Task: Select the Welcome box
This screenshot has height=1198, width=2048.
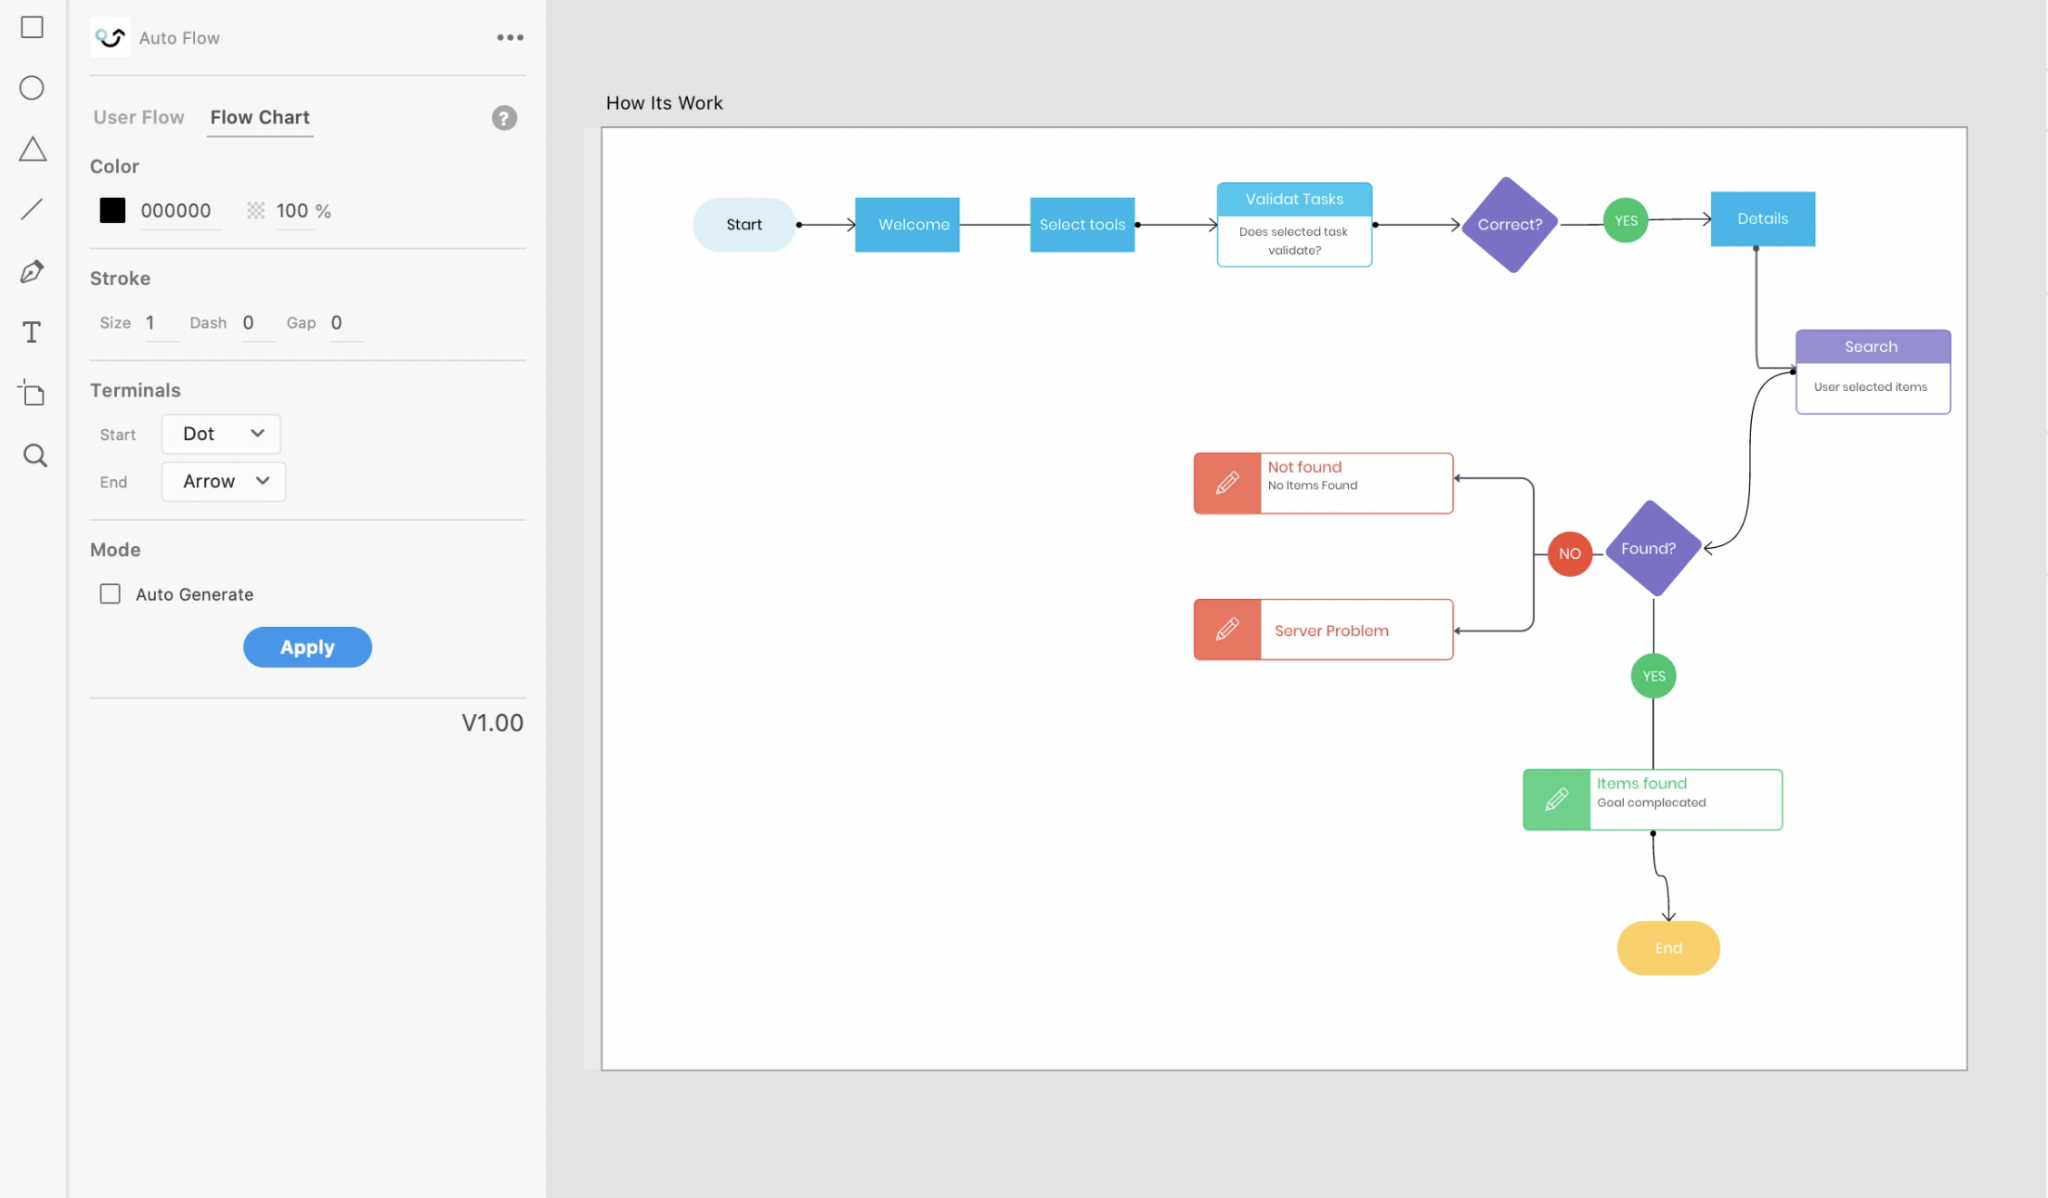Action: (907, 224)
